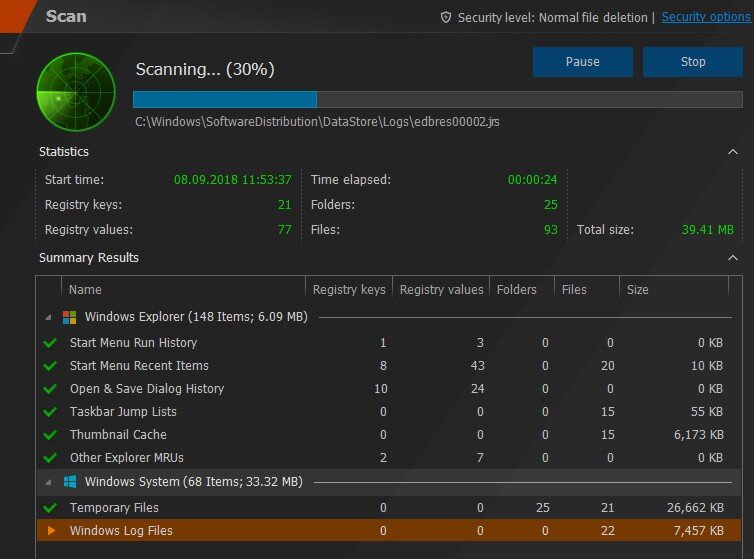
Task: Click the green checkmark for Temporary Files
Action: pos(50,508)
